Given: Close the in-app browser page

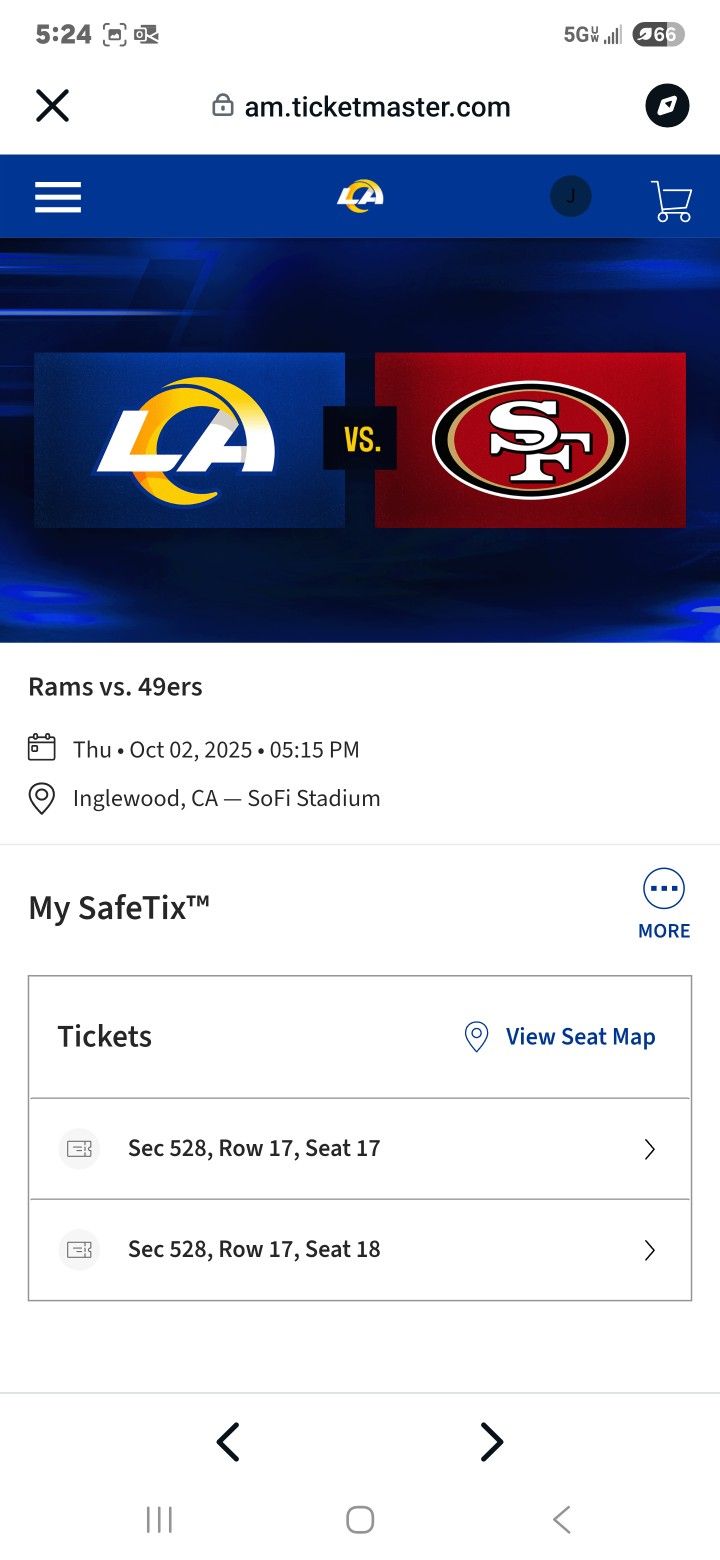Looking at the screenshot, I should pos(52,106).
